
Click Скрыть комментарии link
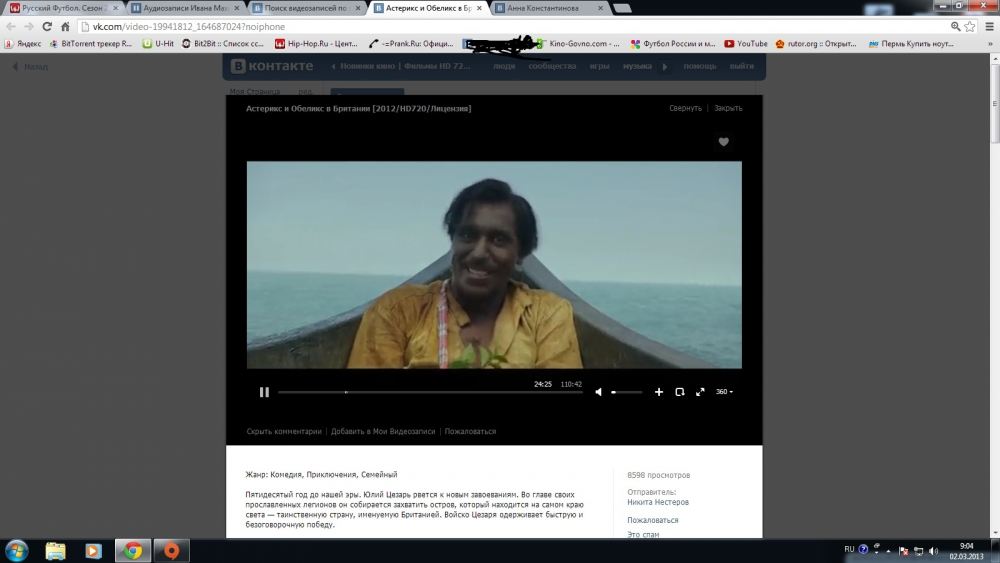pos(284,432)
